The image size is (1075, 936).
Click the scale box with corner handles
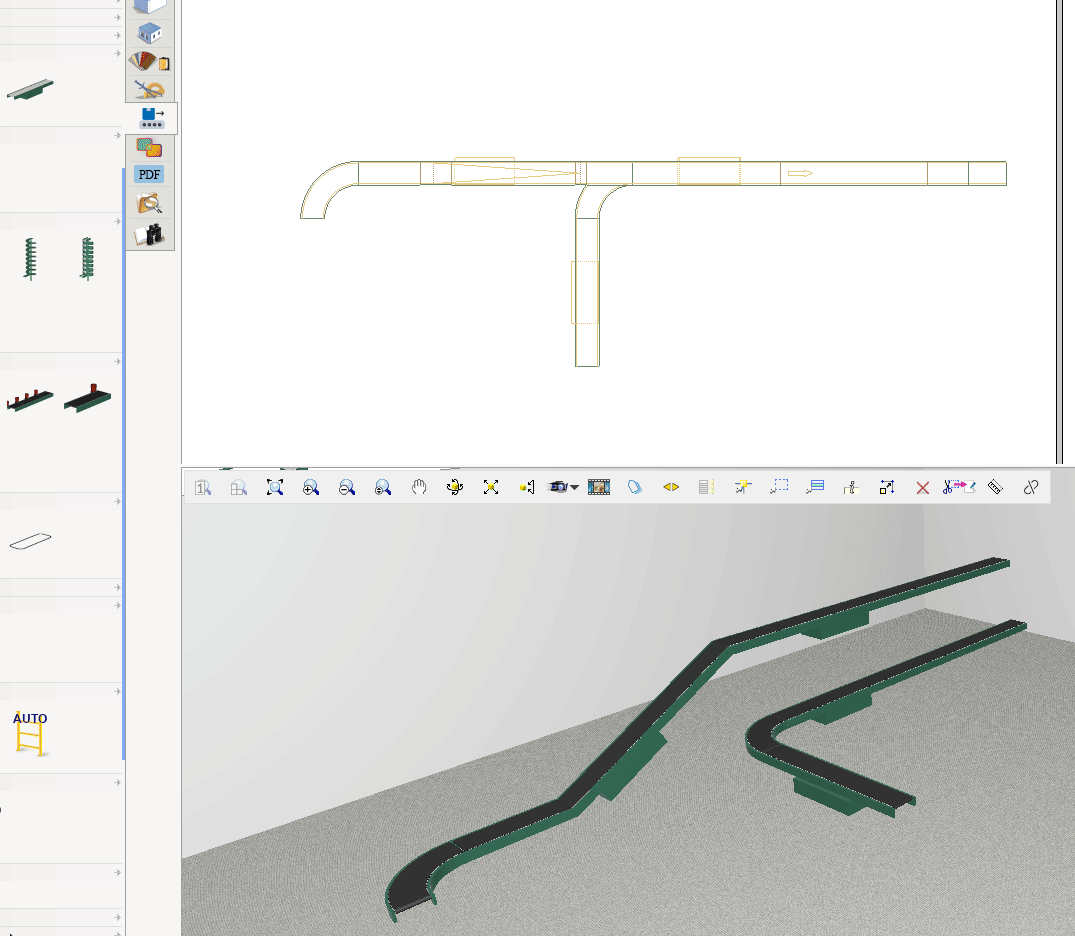tap(887, 488)
